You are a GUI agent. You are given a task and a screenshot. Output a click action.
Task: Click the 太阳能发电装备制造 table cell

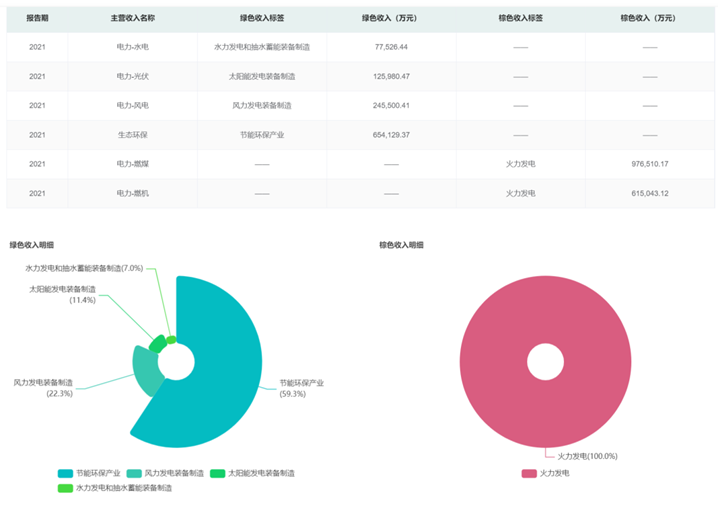coord(262,76)
